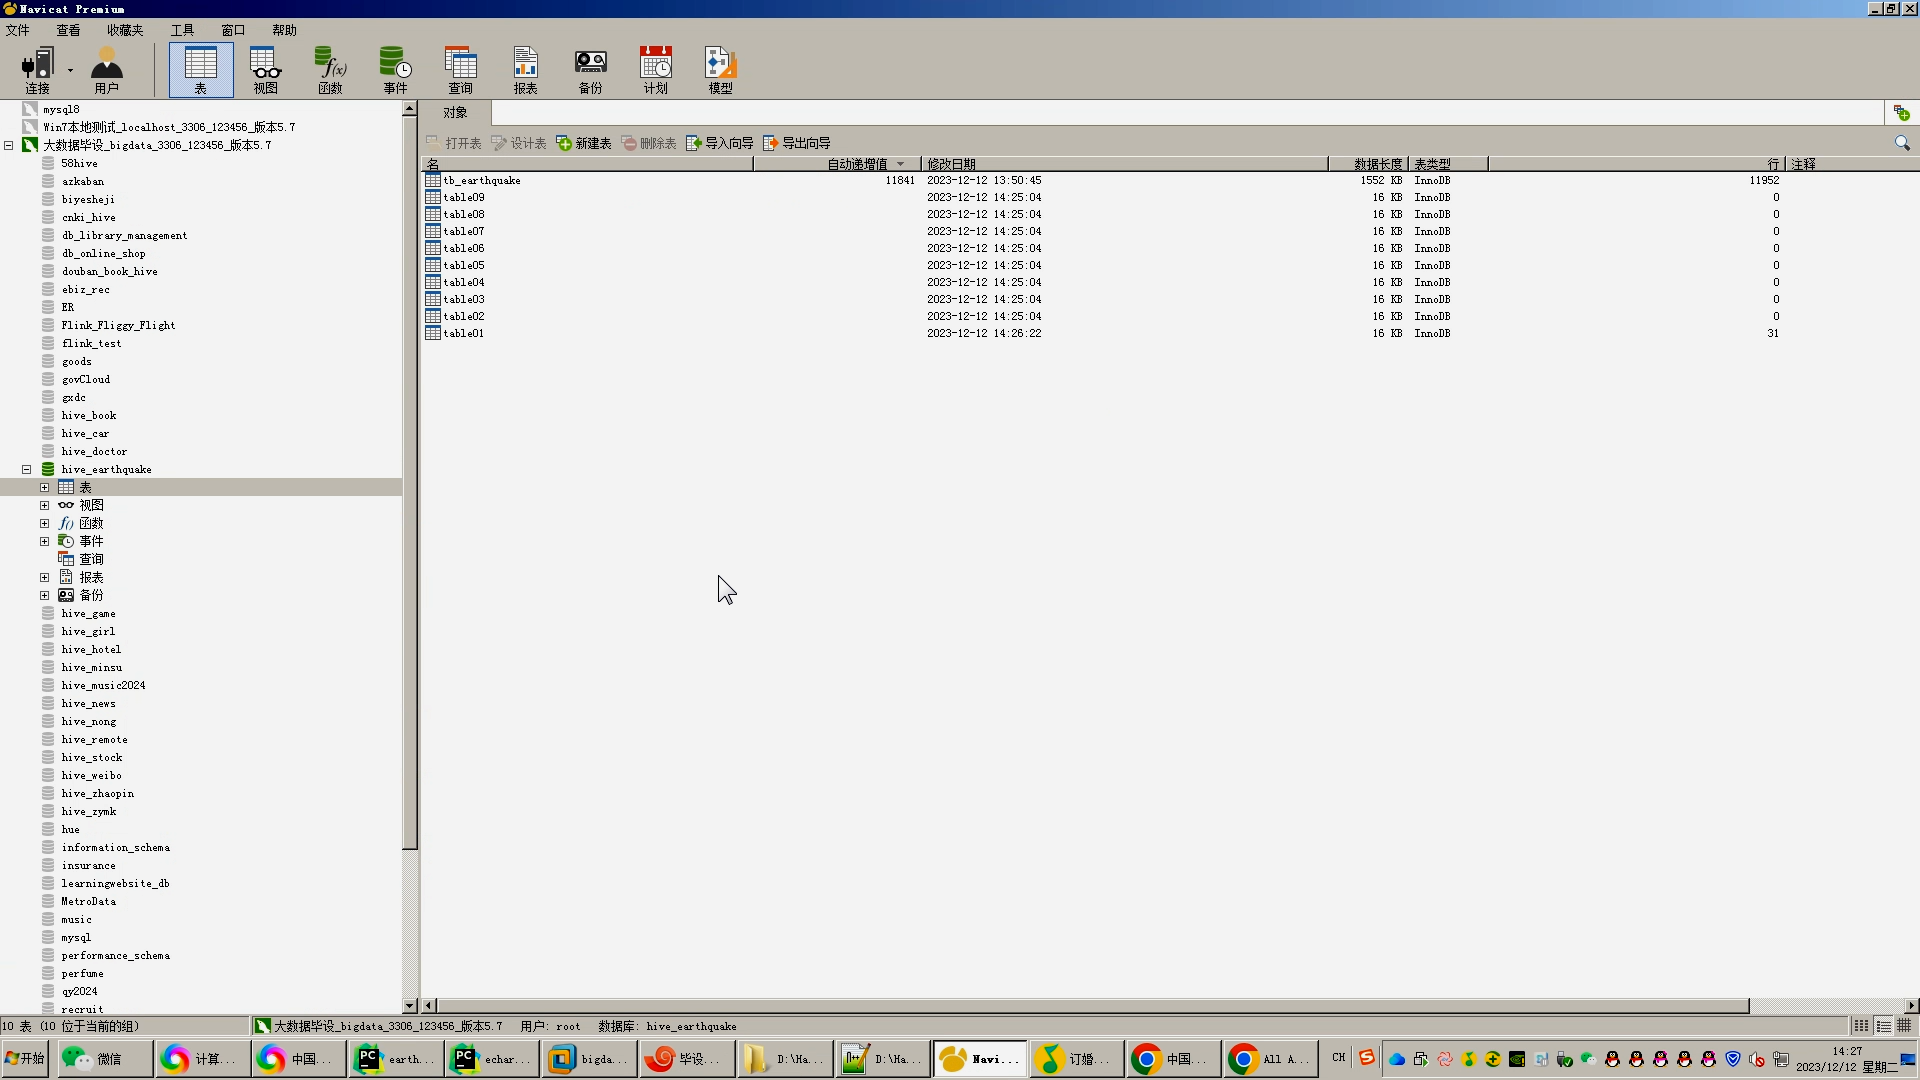Switch to ER diagram view icon

coord(1905,1026)
